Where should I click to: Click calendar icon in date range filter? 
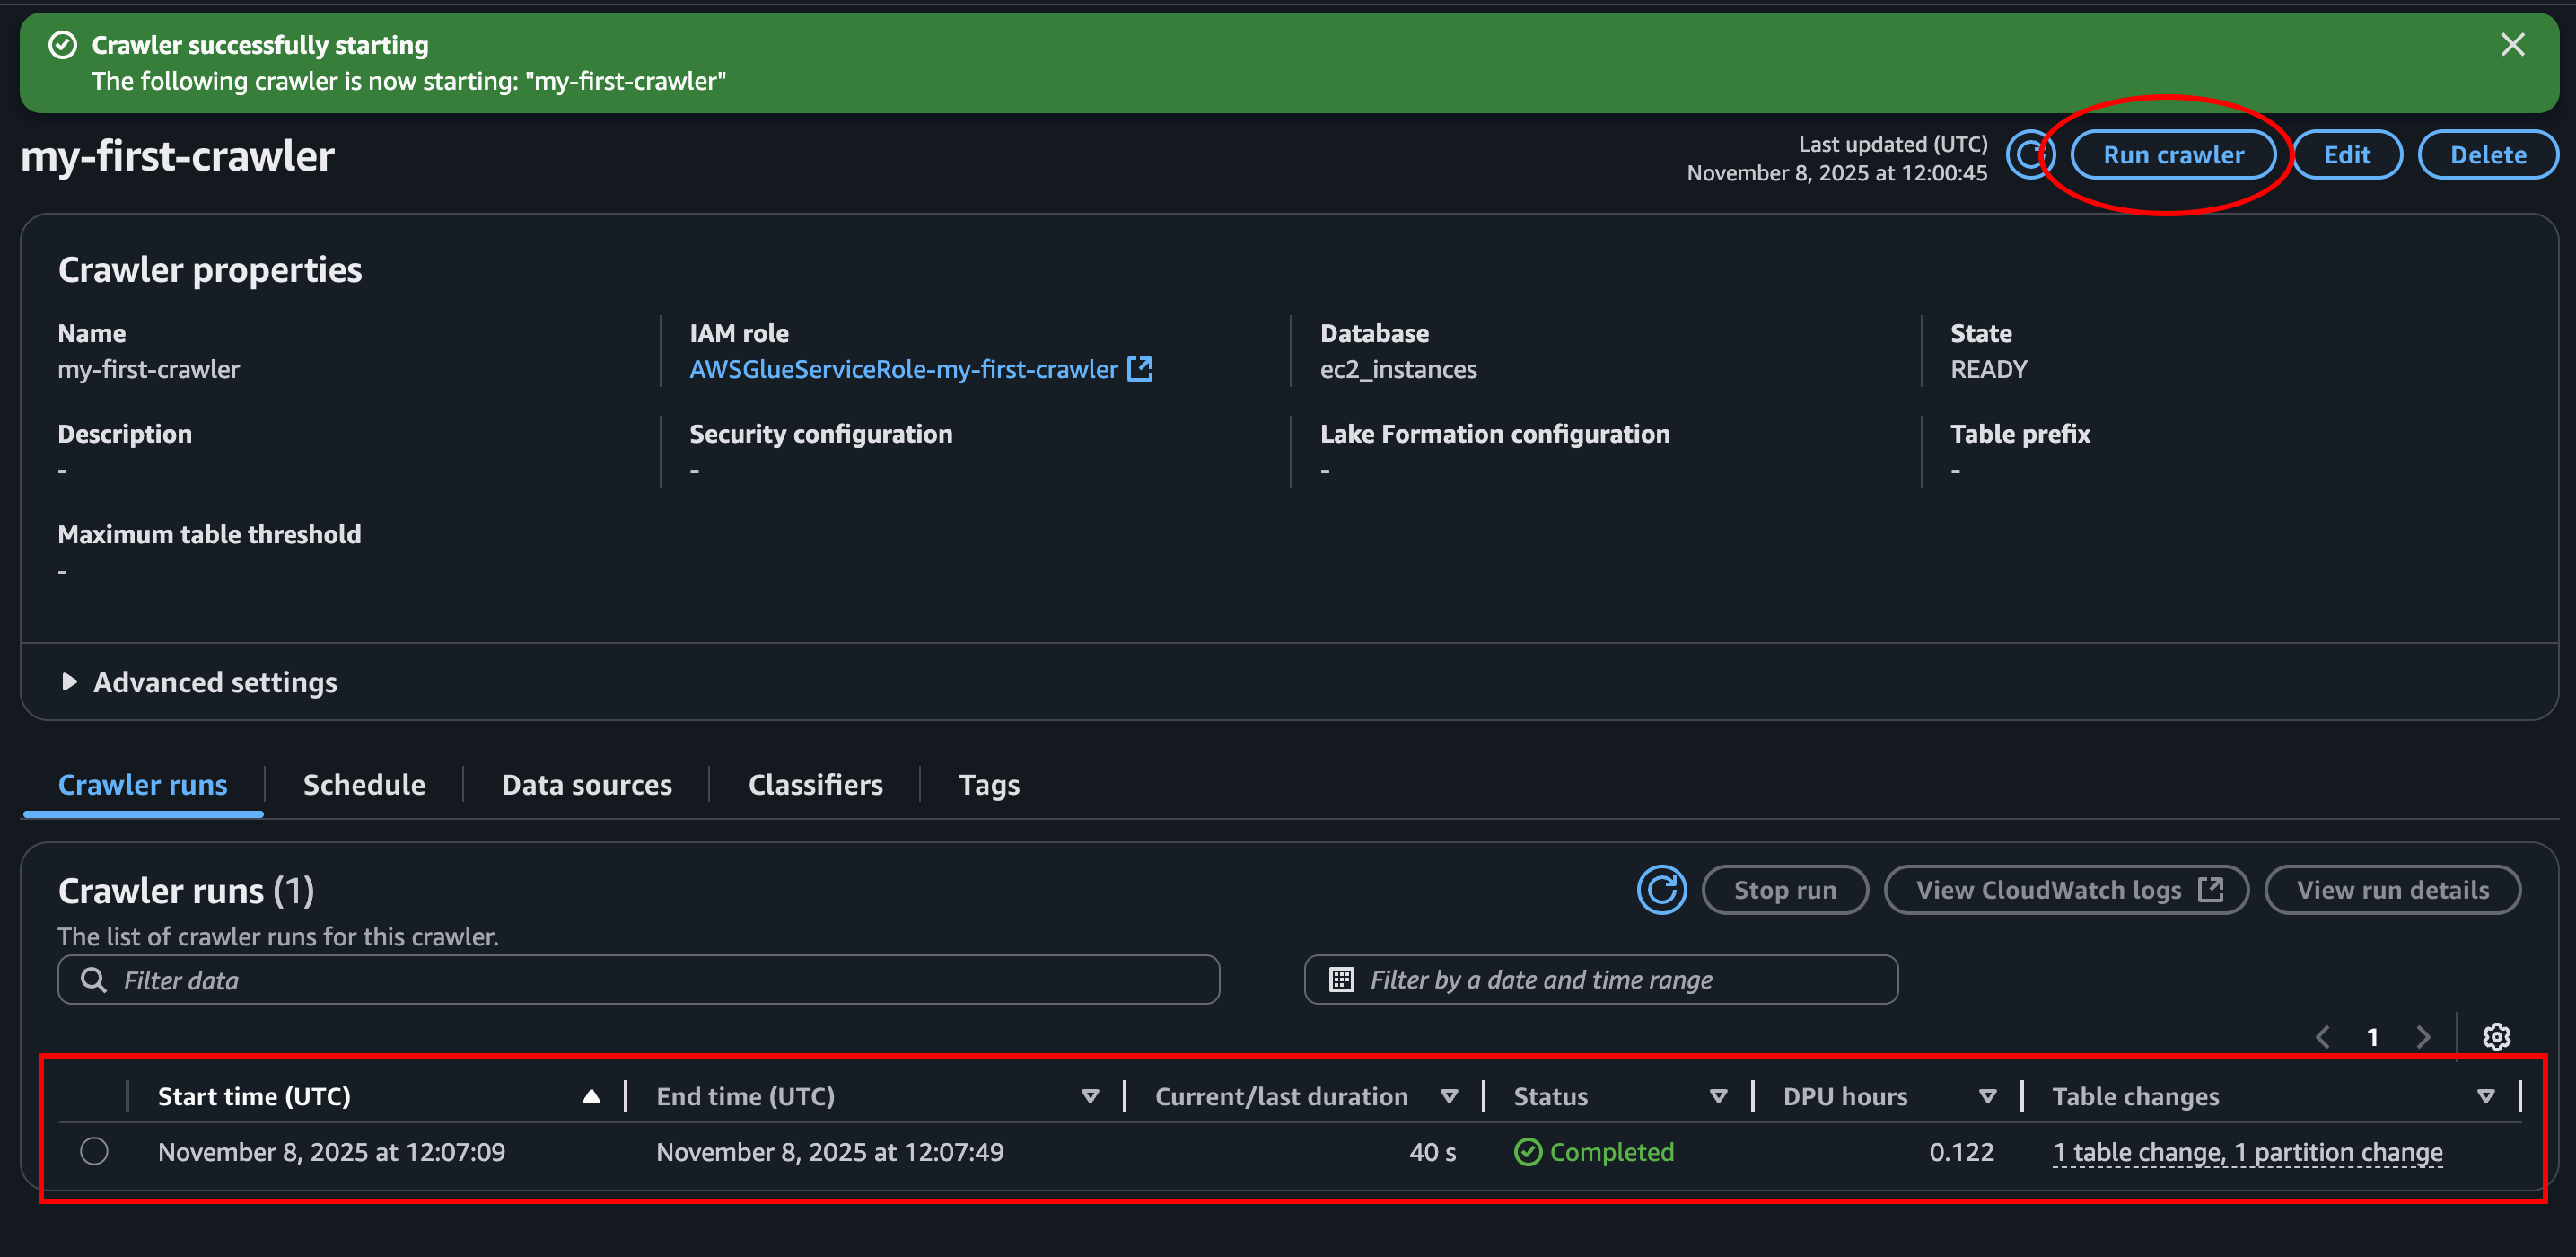1341,979
